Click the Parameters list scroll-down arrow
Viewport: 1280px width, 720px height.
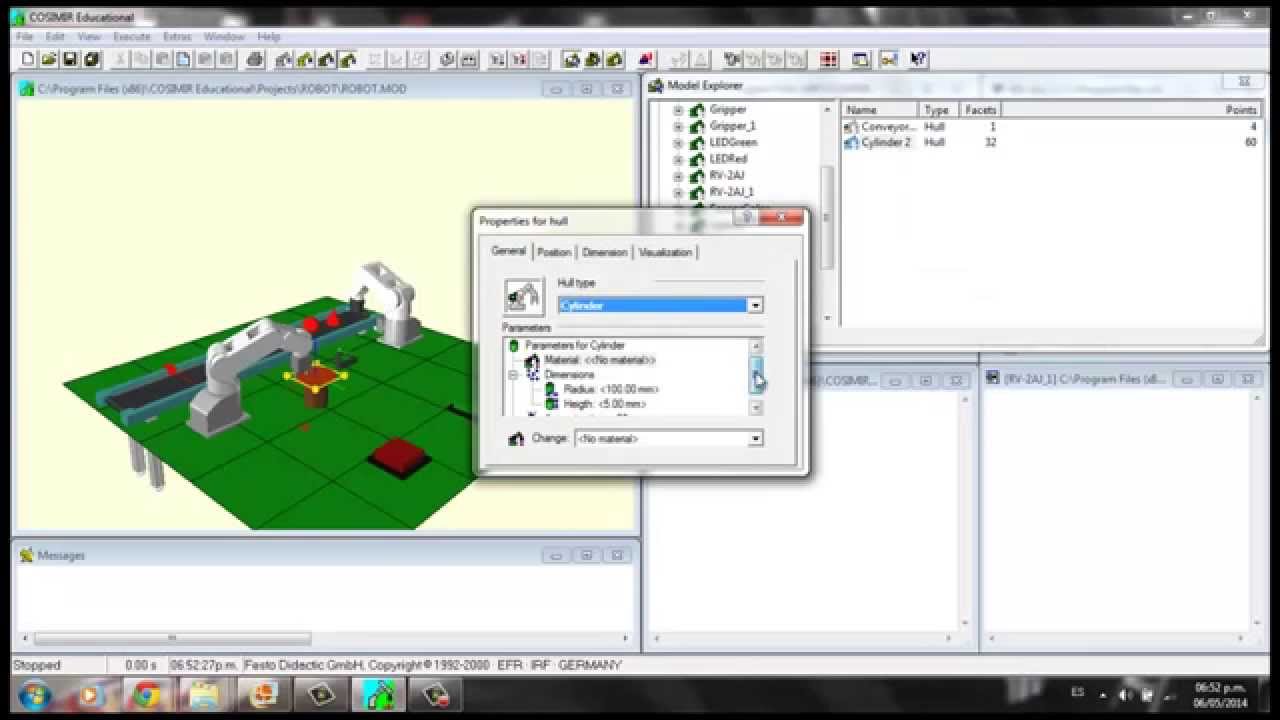point(756,407)
